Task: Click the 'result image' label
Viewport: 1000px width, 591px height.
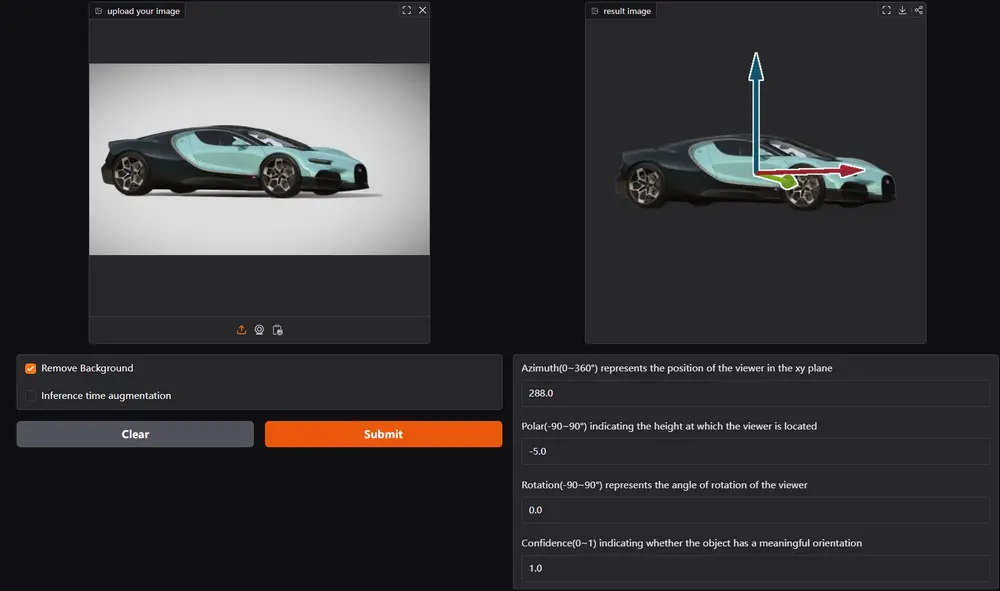Action: [627, 11]
